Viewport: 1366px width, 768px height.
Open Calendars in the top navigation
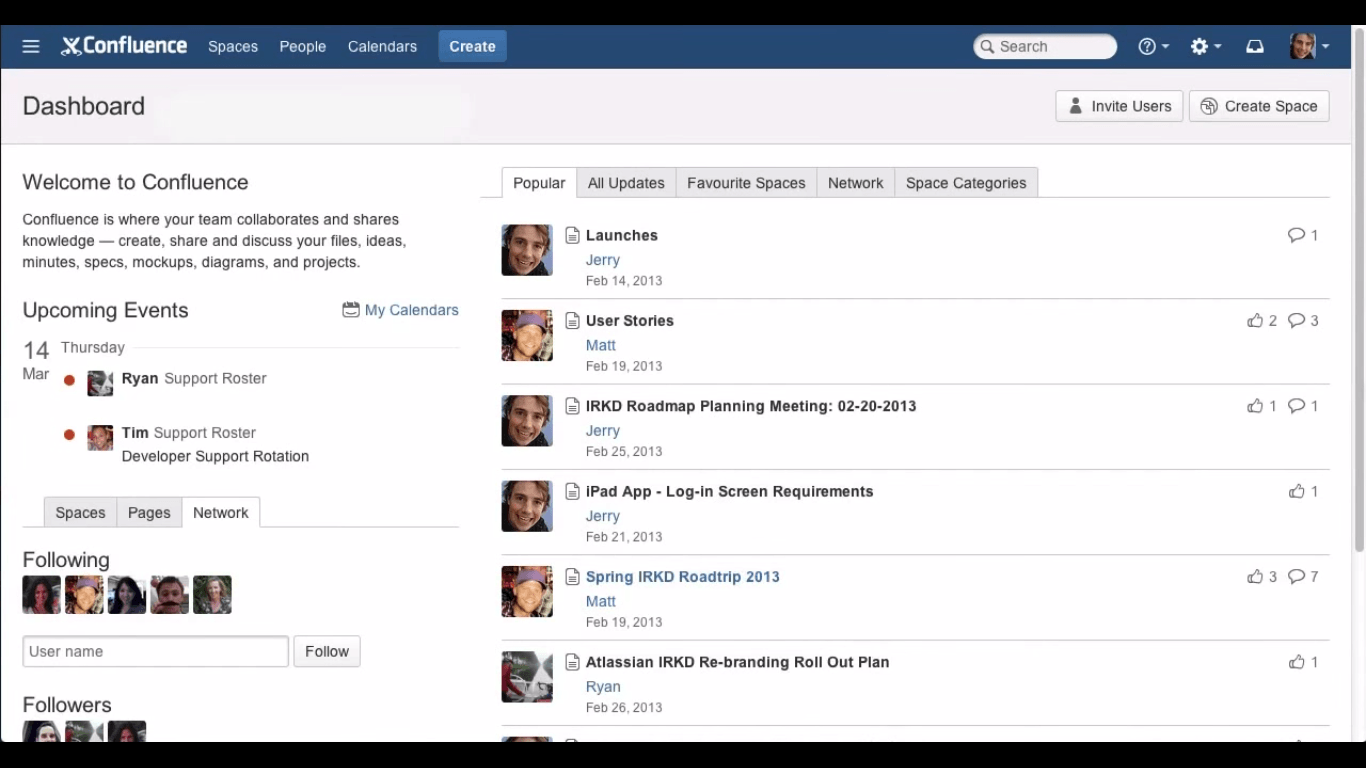point(382,46)
